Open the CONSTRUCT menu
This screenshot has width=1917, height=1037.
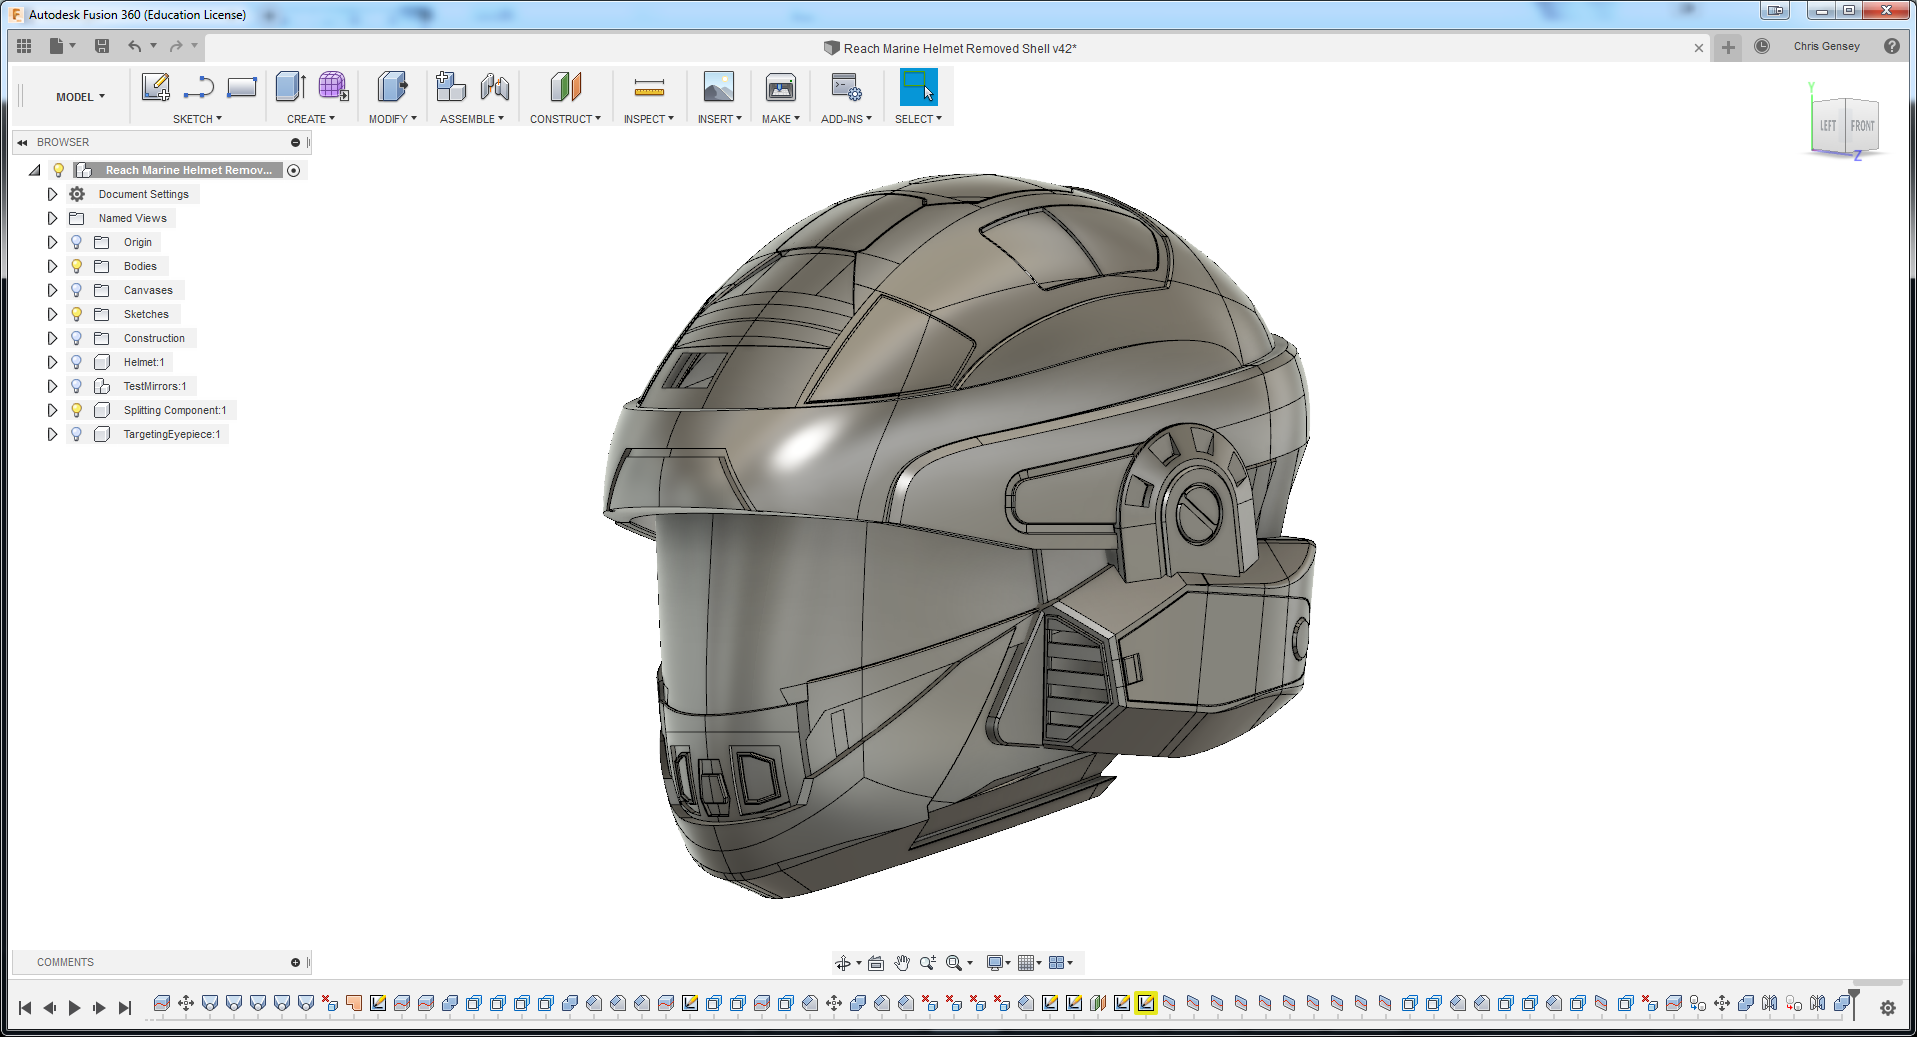[x=565, y=119]
